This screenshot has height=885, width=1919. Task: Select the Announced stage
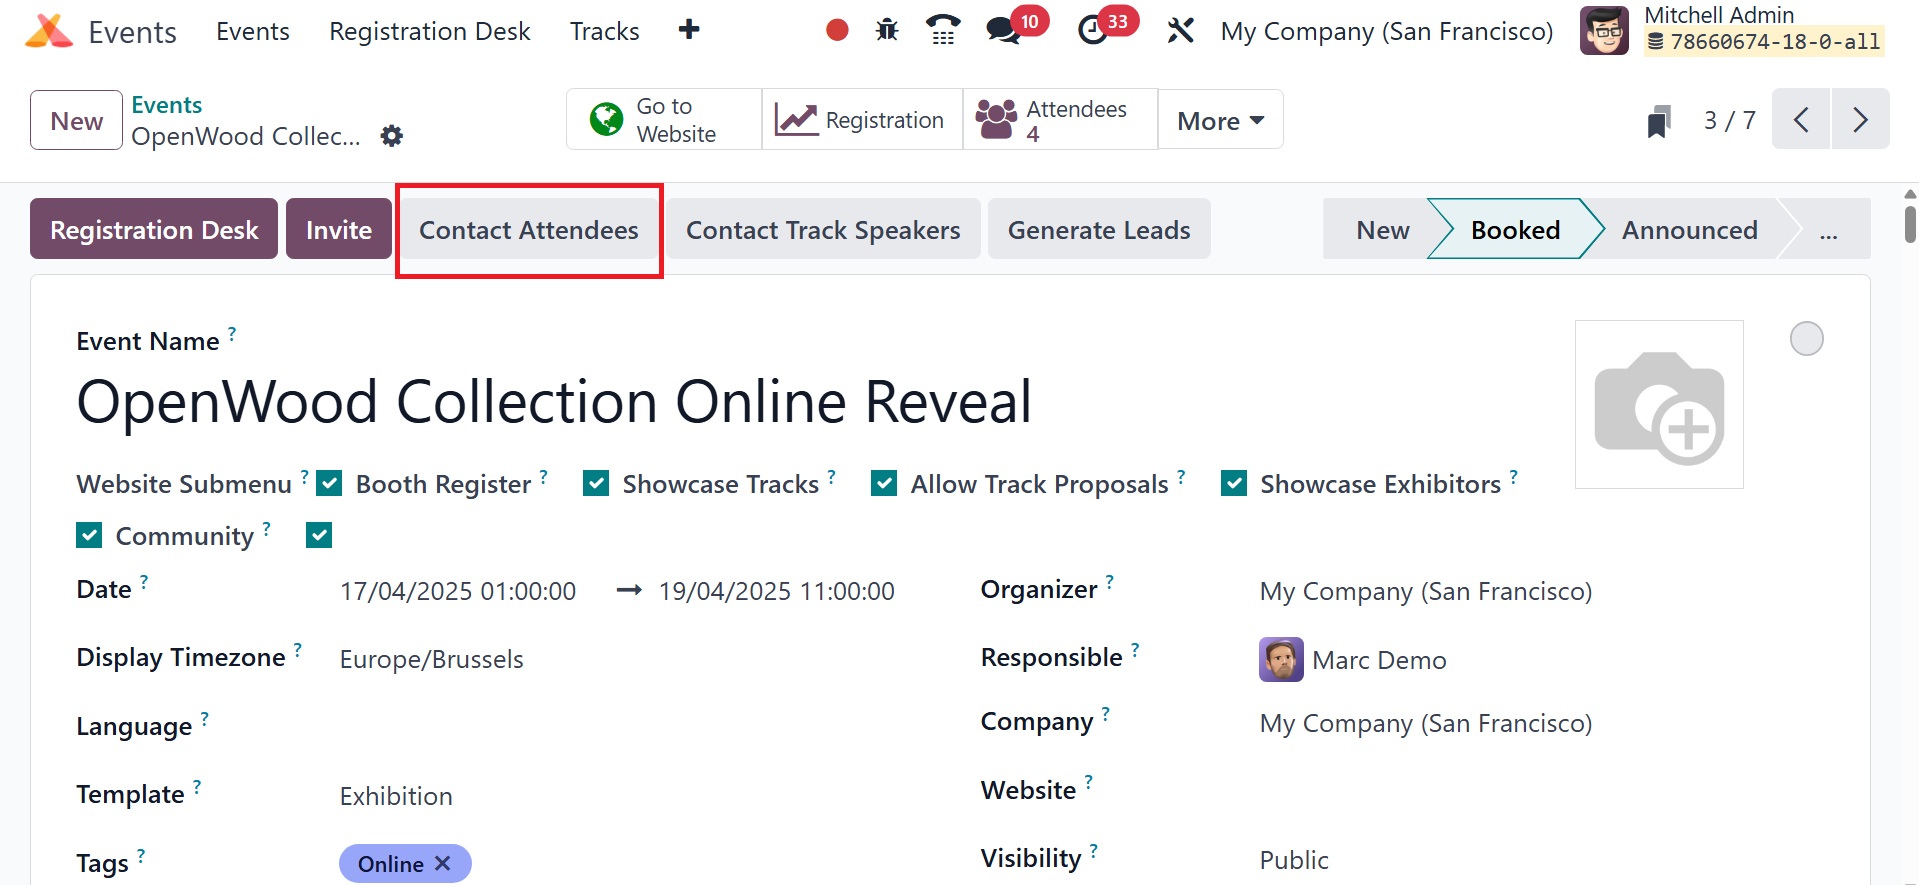[x=1690, y=230]
